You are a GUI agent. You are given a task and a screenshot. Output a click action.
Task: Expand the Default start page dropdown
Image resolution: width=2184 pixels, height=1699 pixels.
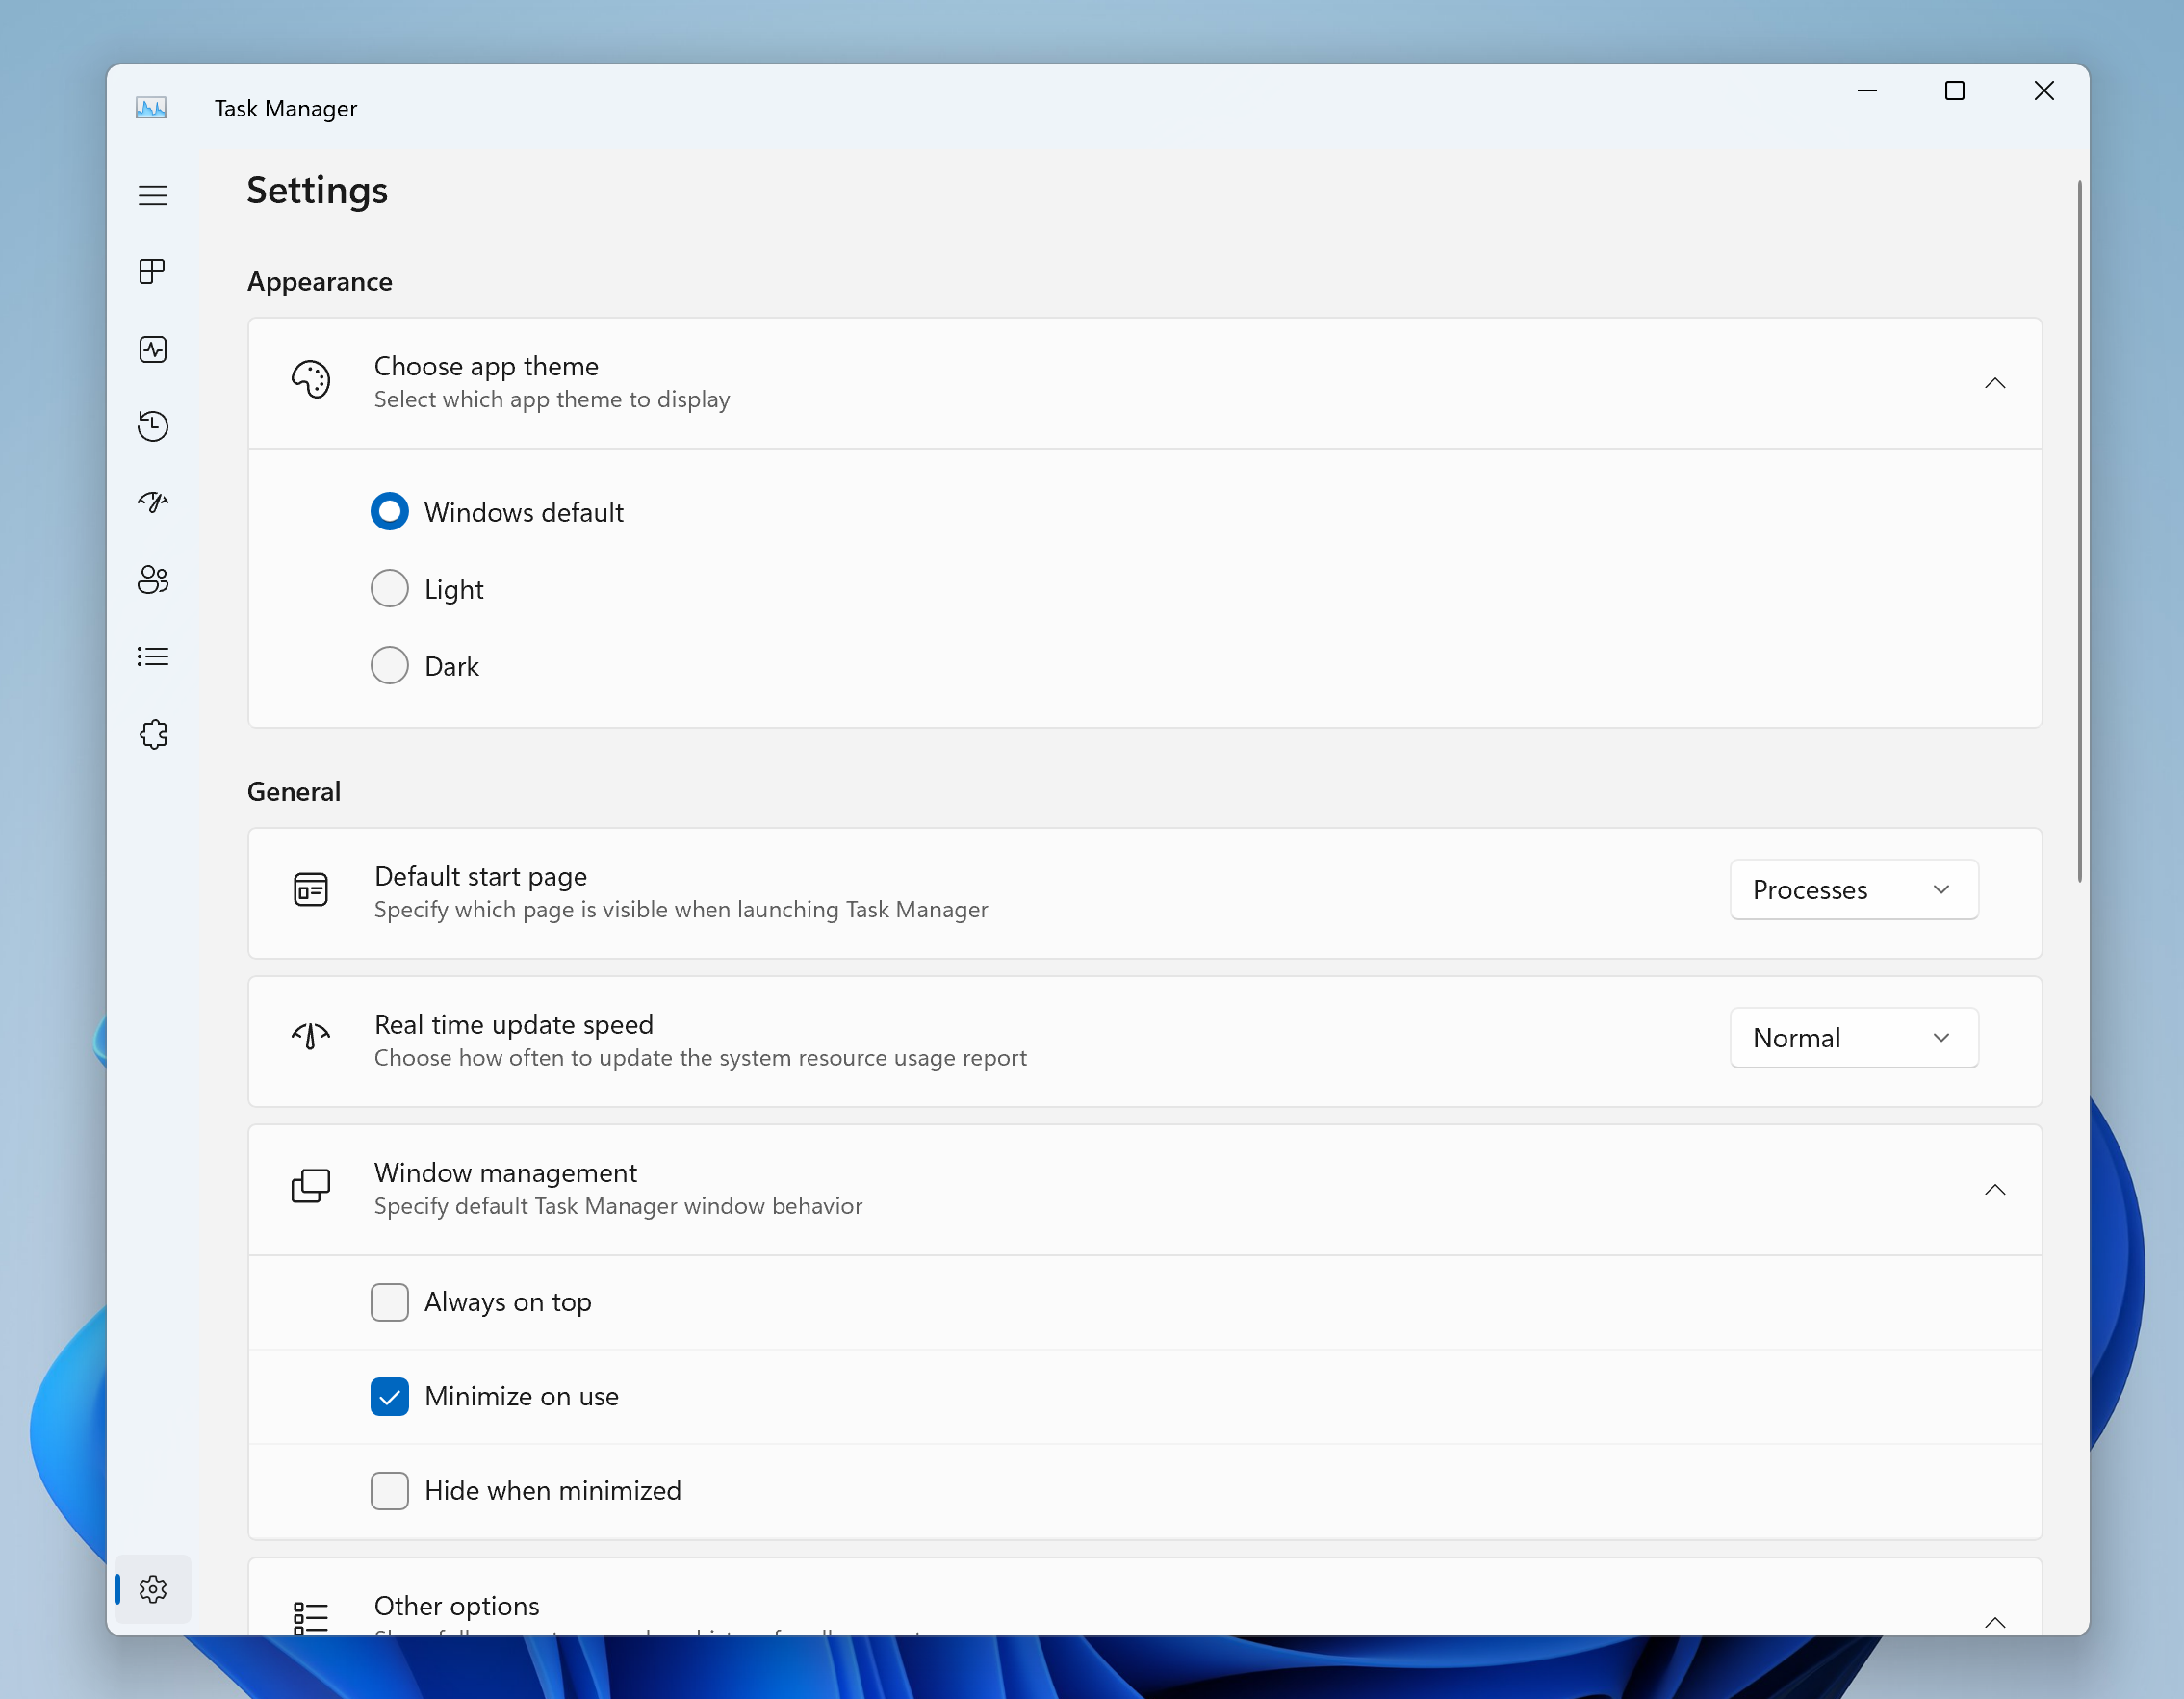1853,888
